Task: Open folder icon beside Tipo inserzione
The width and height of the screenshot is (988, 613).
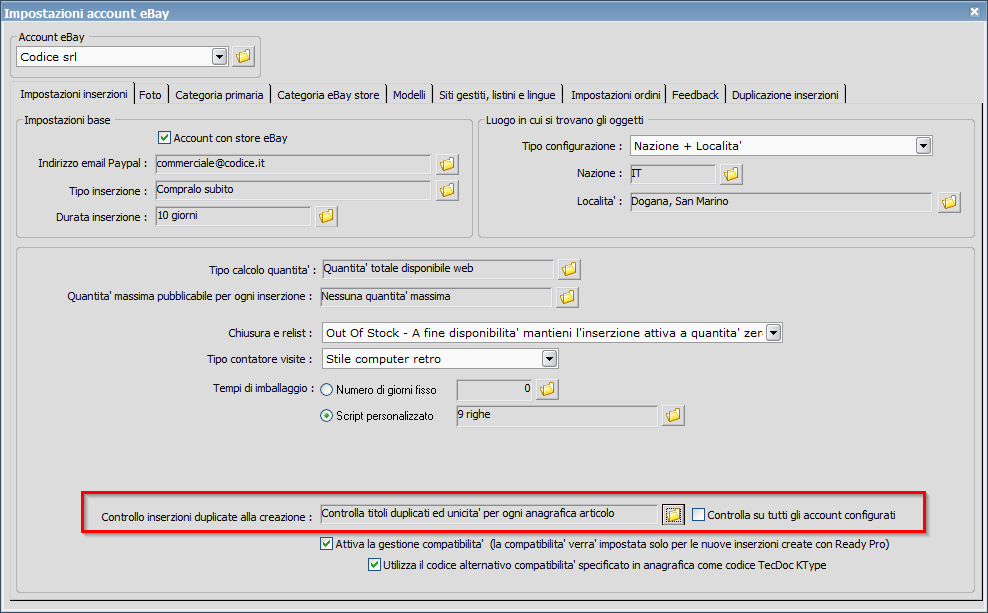Action: (x=447, y=190)
